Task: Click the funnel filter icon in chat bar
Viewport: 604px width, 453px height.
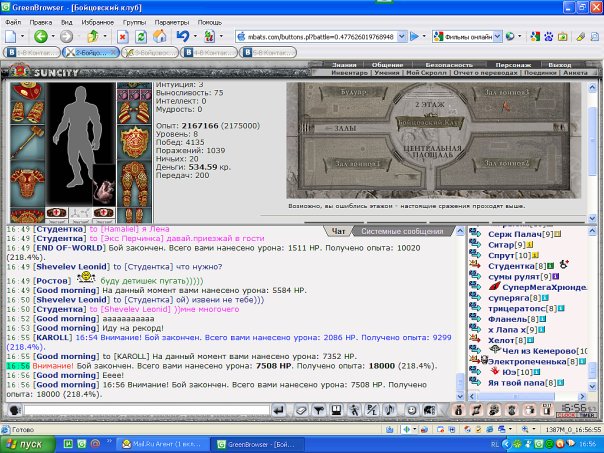Action: pyautogui.click(x=319, y=411)
